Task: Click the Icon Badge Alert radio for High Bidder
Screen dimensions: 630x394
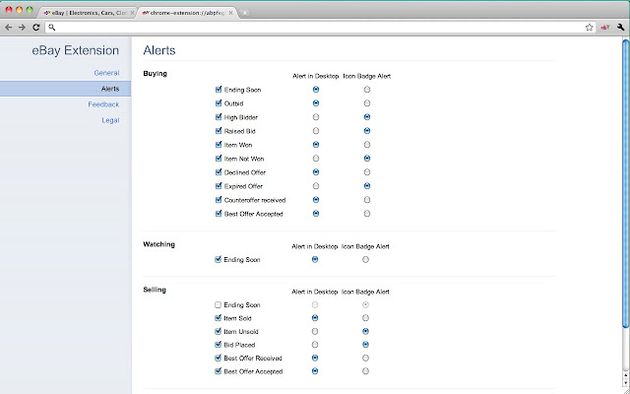Action: pos(367,117)
